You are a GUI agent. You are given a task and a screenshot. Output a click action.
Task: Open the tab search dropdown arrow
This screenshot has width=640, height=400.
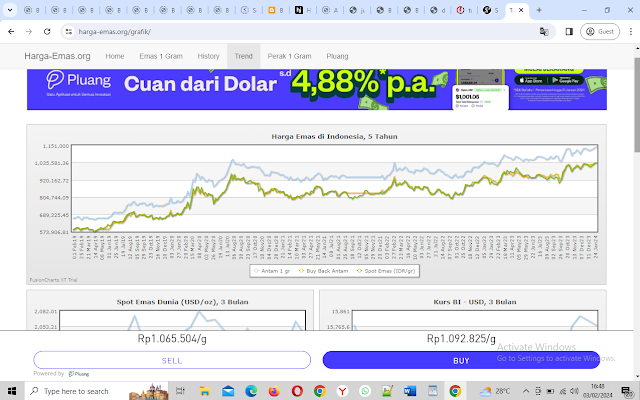(x=9, y=10)
